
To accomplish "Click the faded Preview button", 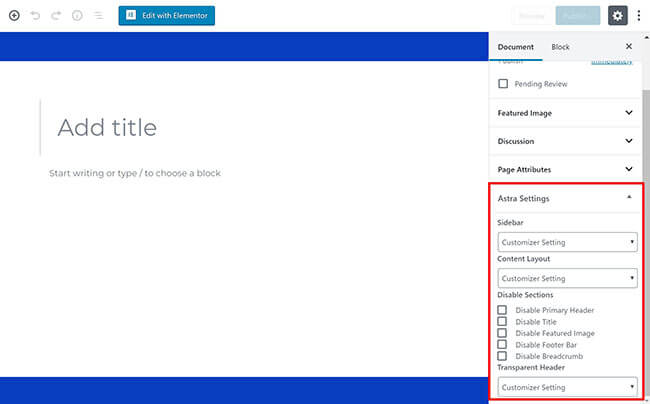I will 532,16.
